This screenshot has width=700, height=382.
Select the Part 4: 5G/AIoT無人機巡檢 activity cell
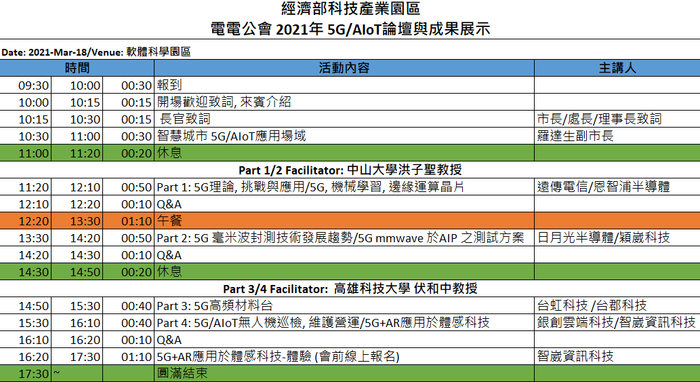point(344,323)
